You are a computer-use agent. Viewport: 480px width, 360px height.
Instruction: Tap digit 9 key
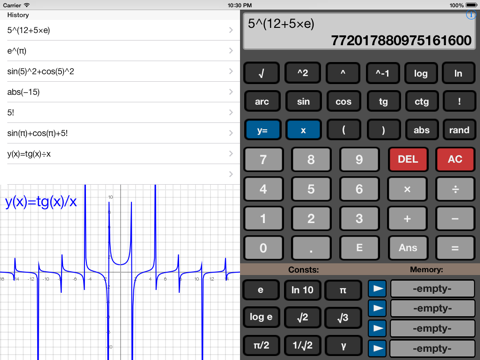(359, 159)
